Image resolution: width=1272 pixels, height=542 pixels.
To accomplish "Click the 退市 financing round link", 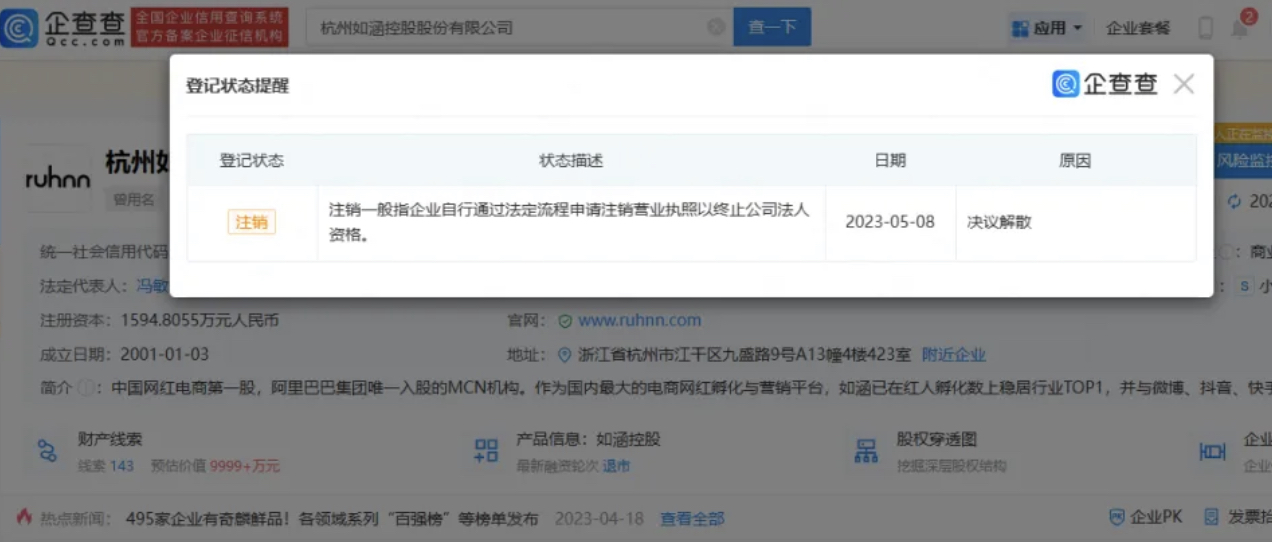I will [x=617, y=466].
